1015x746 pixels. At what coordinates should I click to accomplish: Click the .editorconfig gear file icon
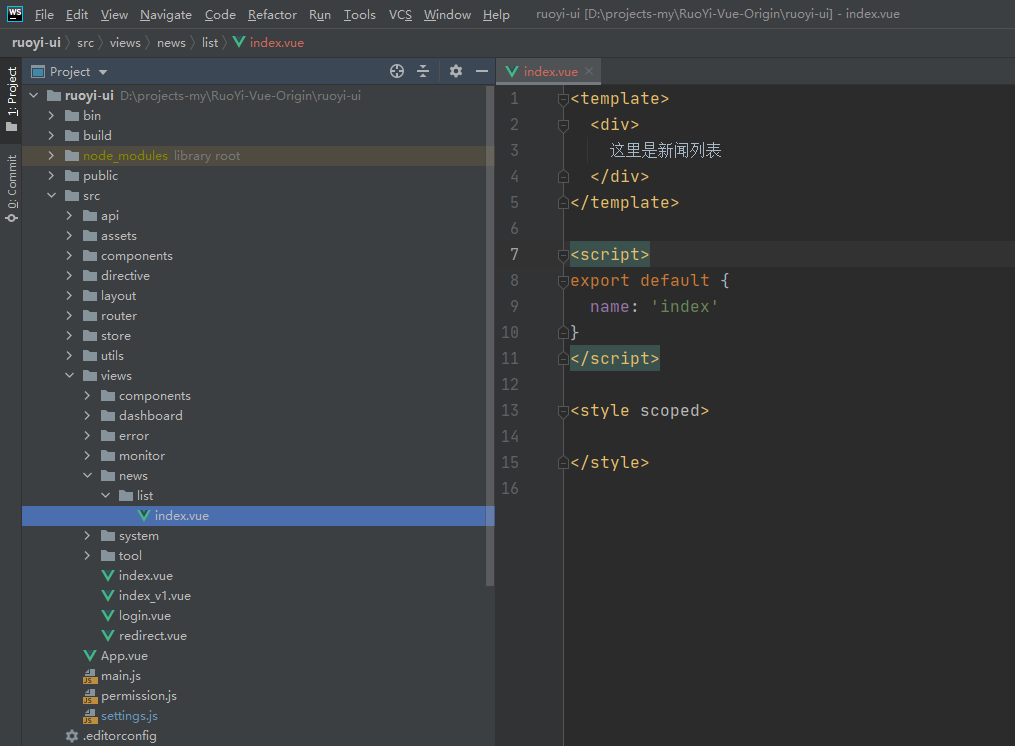click(x=72, y=736)
